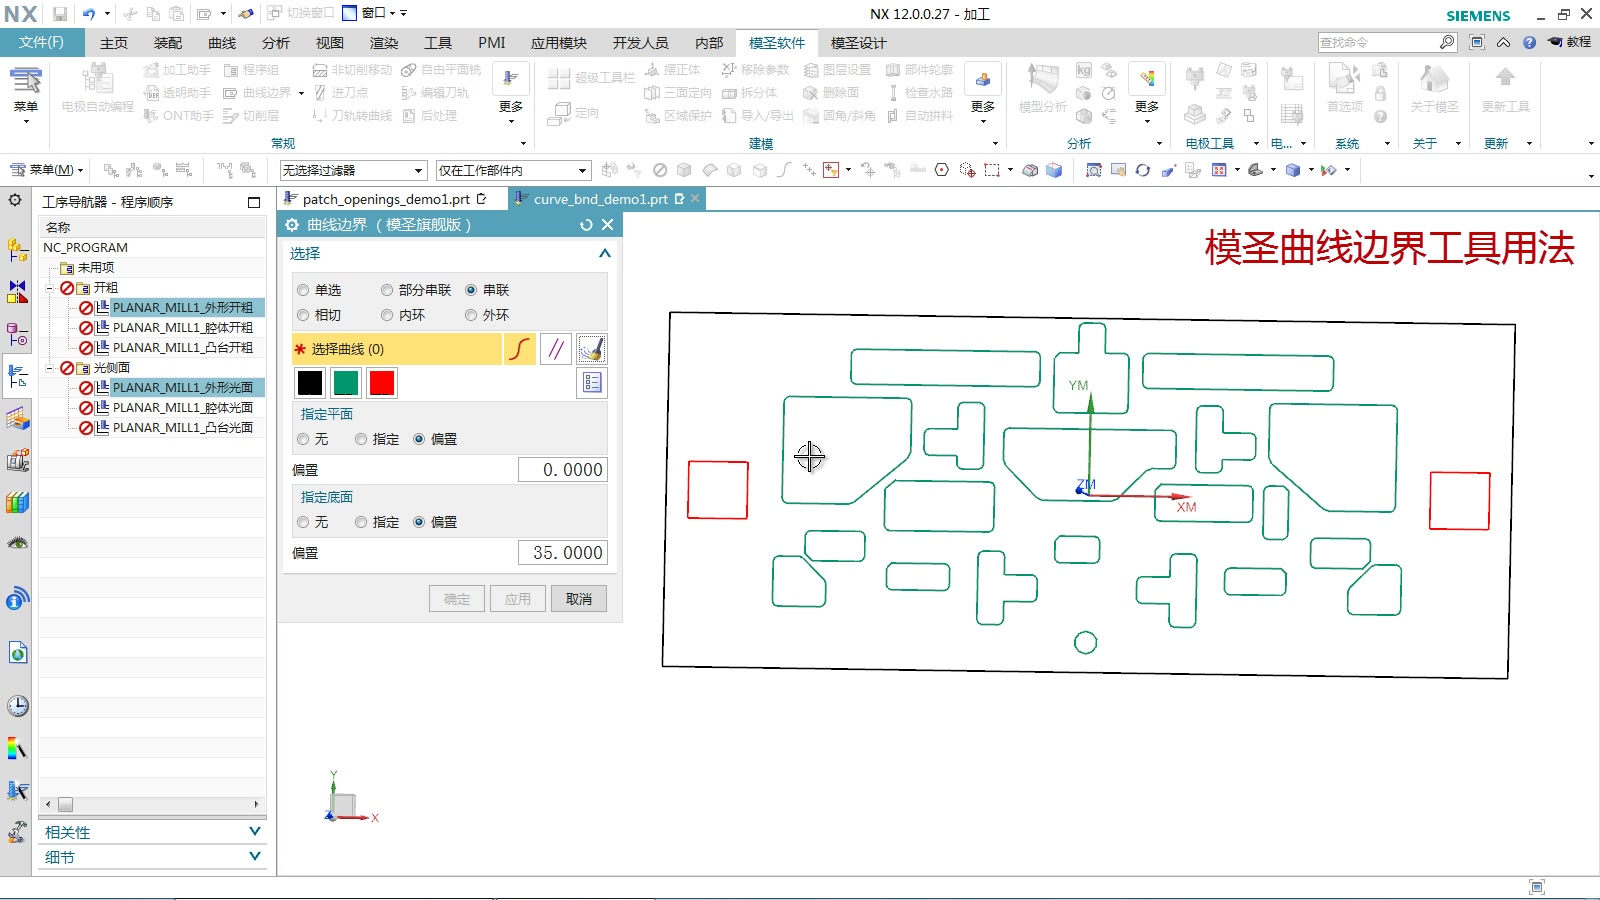Click the 35.0000 底面偏置 field

(563, 553)
